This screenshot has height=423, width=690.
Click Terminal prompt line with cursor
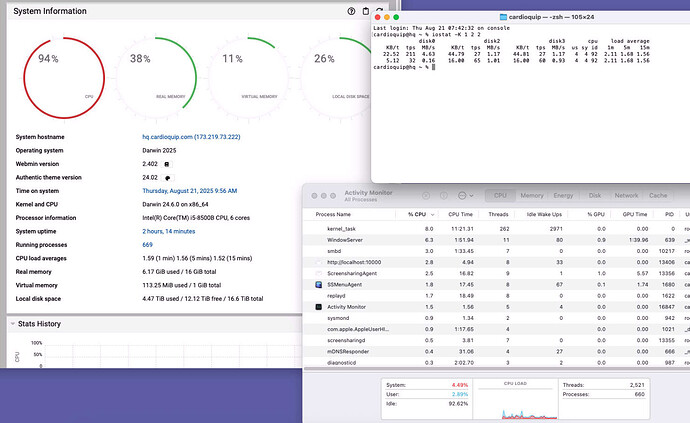pyautogui.click(x=404, y=67)
